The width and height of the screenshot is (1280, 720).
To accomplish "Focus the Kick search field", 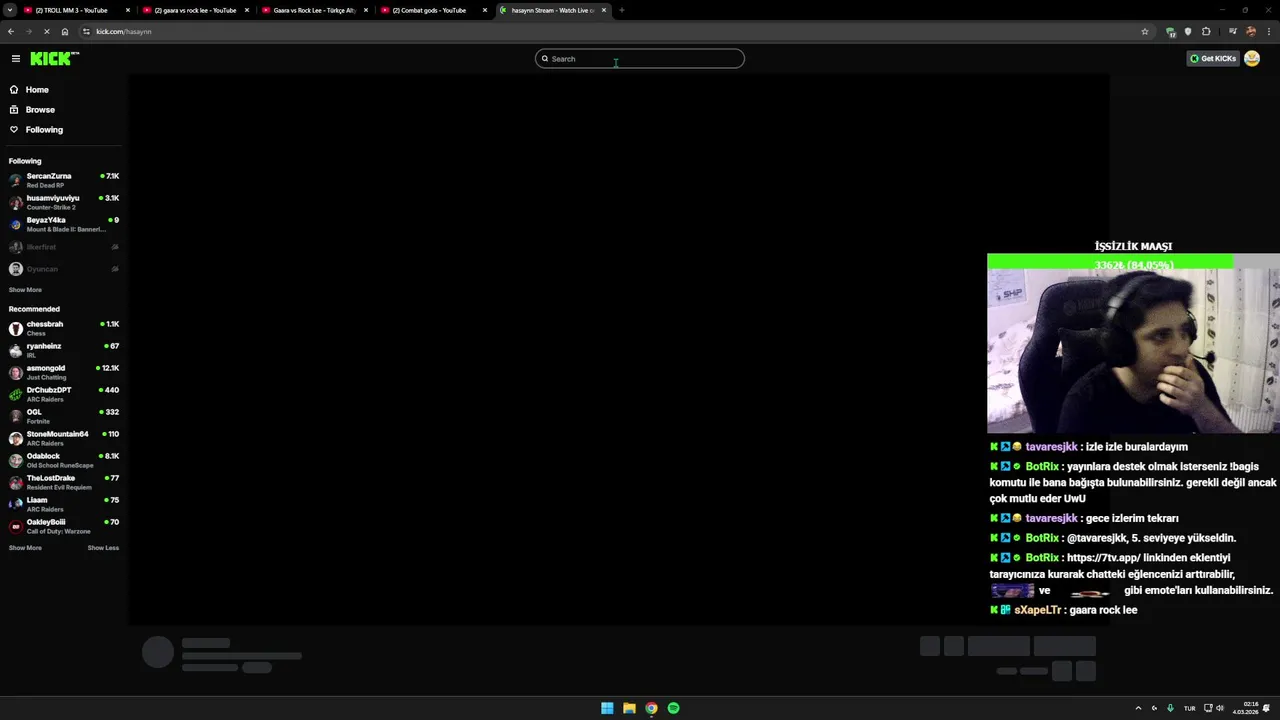I will [x=640, y=59].
